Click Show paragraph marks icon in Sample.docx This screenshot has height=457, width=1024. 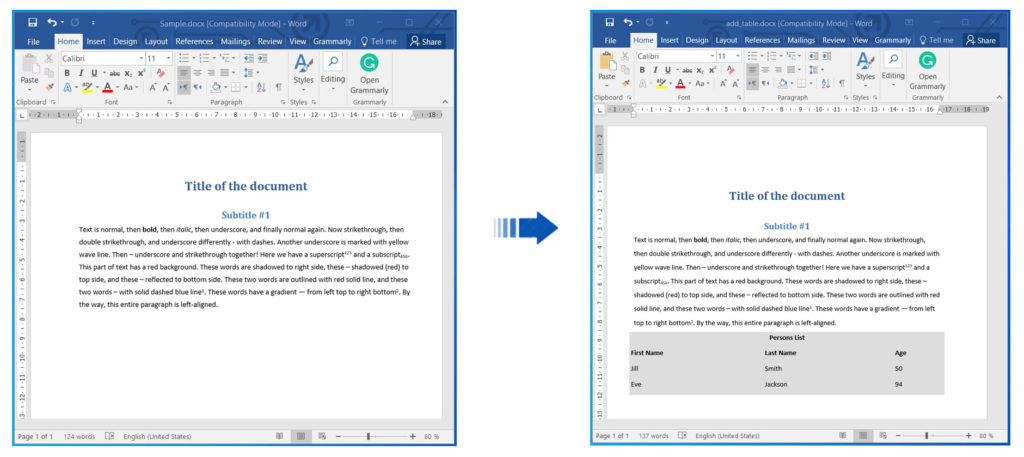(x=277, y=87)
